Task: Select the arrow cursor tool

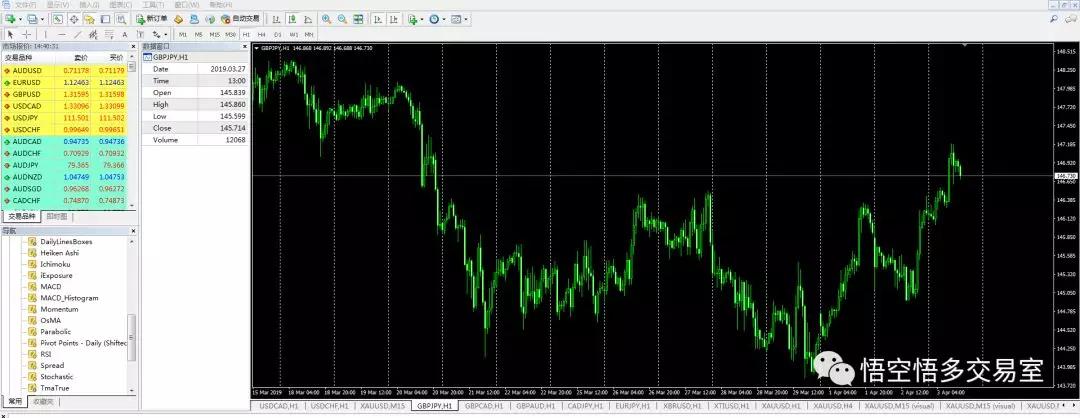Action: [10, 34]
